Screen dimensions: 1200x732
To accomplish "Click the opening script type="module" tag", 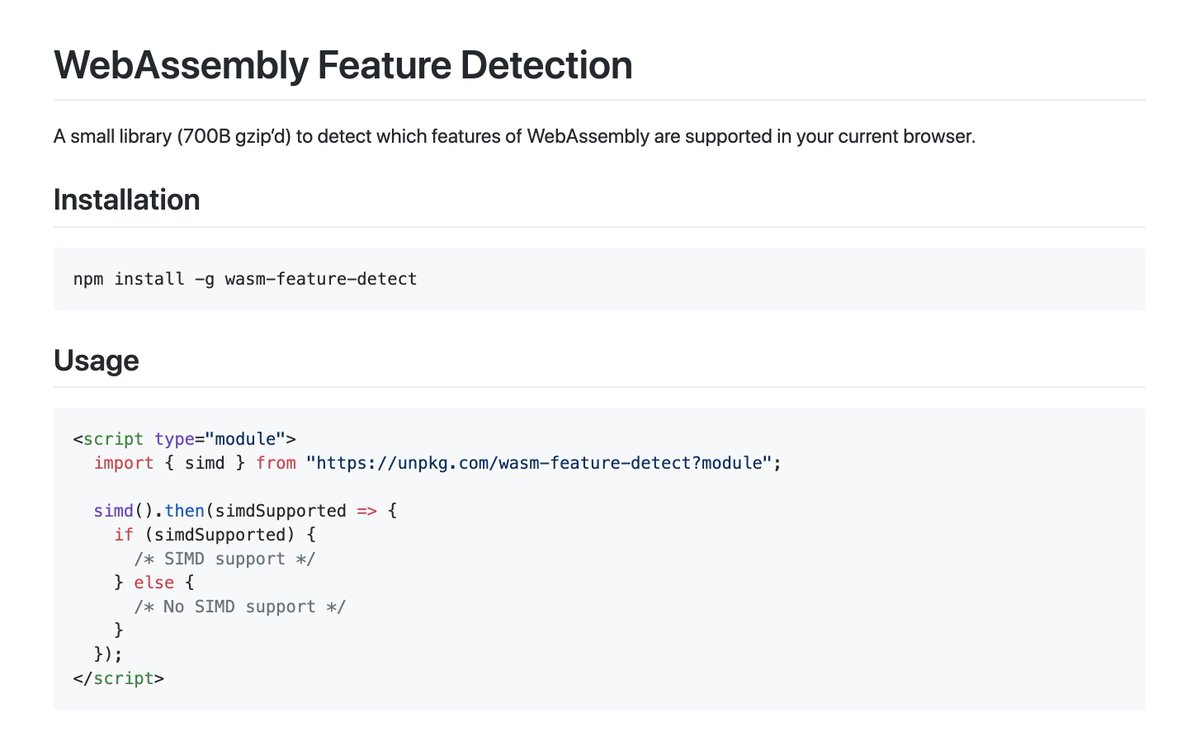I will (x=185, y=439).
